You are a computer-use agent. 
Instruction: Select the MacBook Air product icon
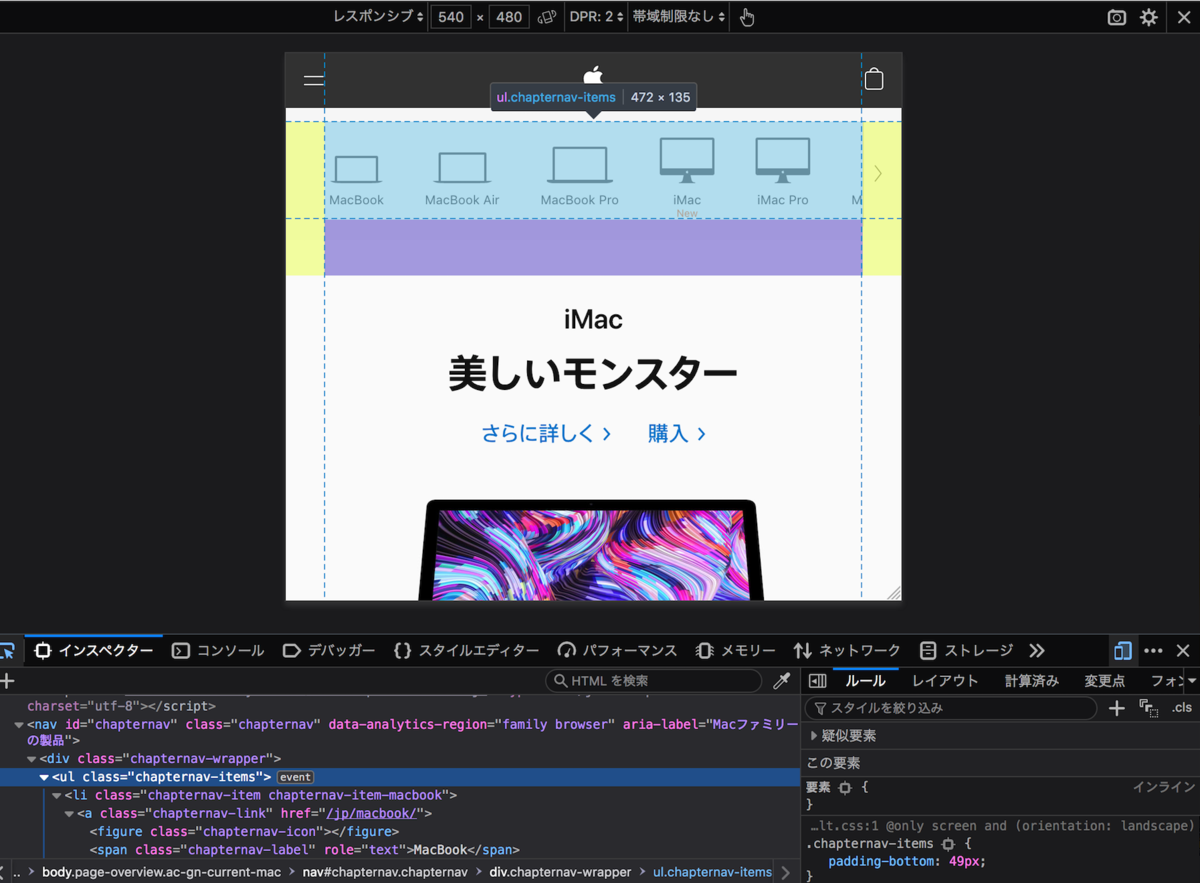pyautogui.click(x=462, y=180)
